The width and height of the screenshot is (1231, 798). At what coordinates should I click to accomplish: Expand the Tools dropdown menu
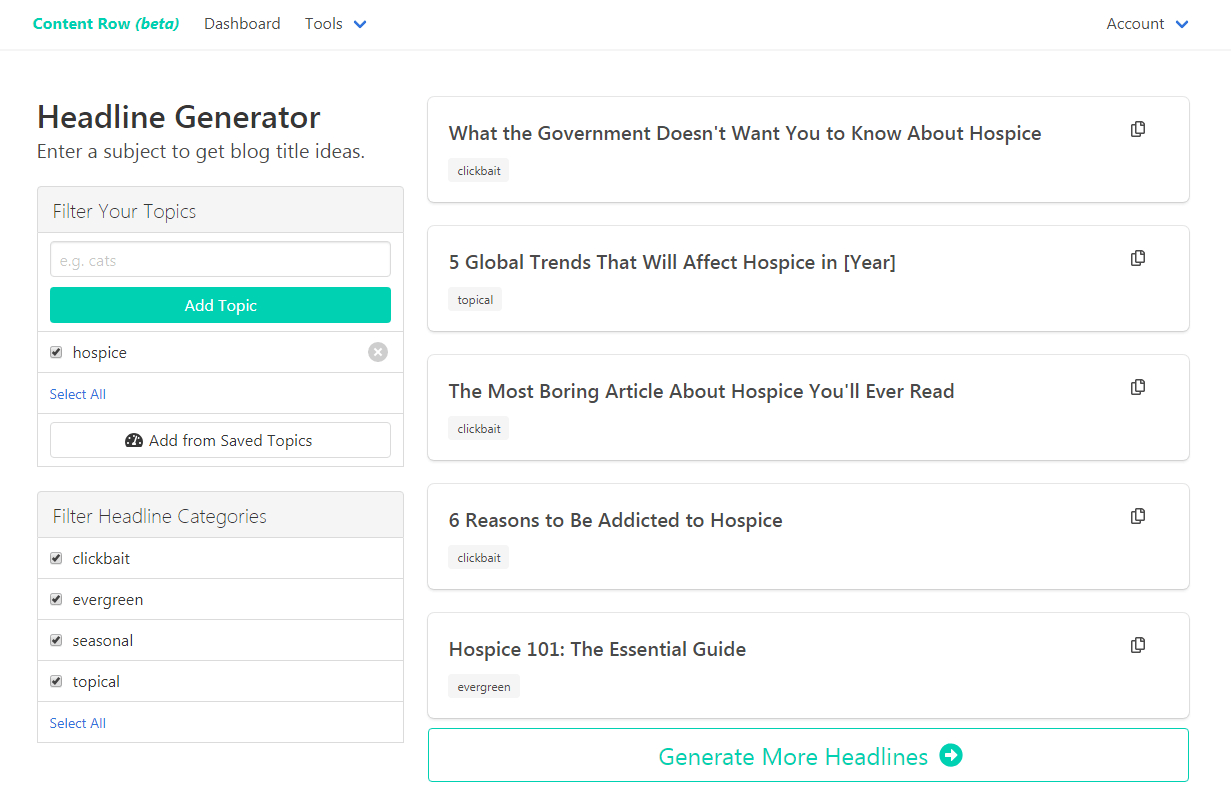point(336,24)
